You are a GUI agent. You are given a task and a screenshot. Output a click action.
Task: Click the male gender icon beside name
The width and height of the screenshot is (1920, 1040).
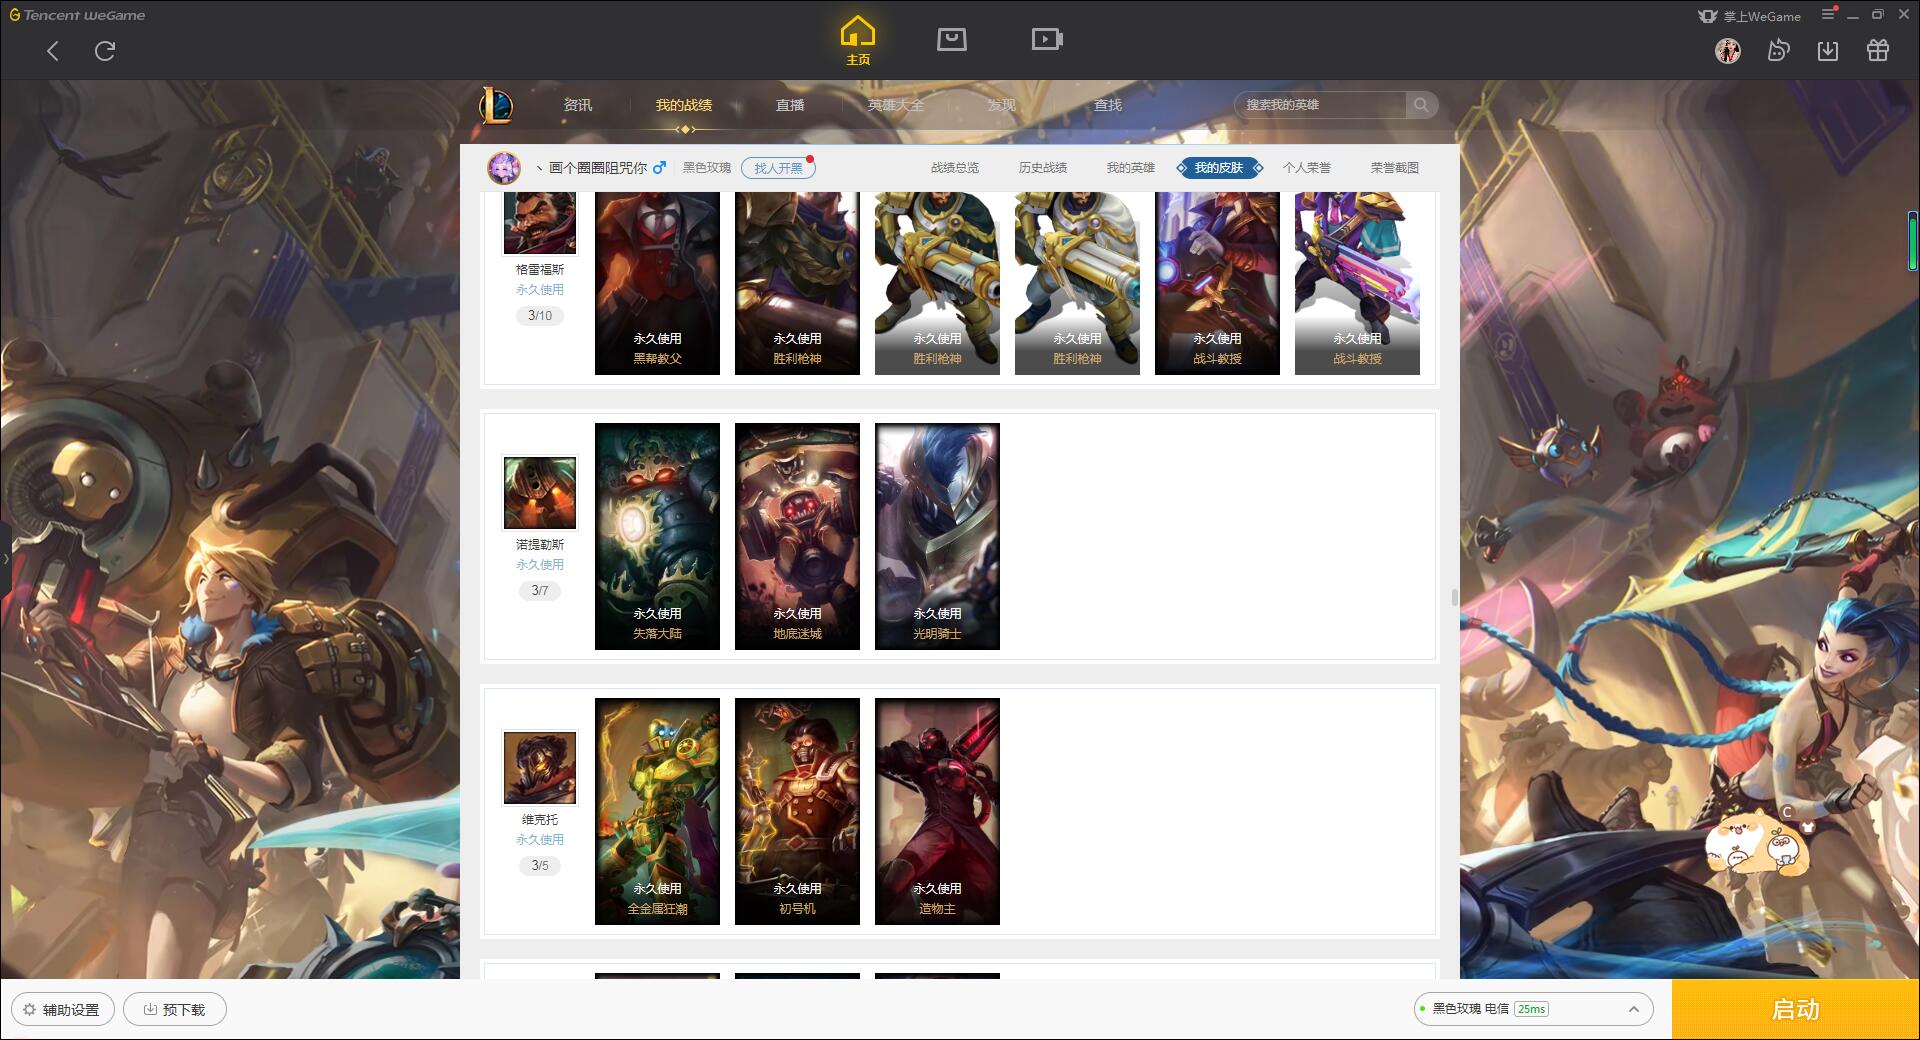[x=659, y=168]
